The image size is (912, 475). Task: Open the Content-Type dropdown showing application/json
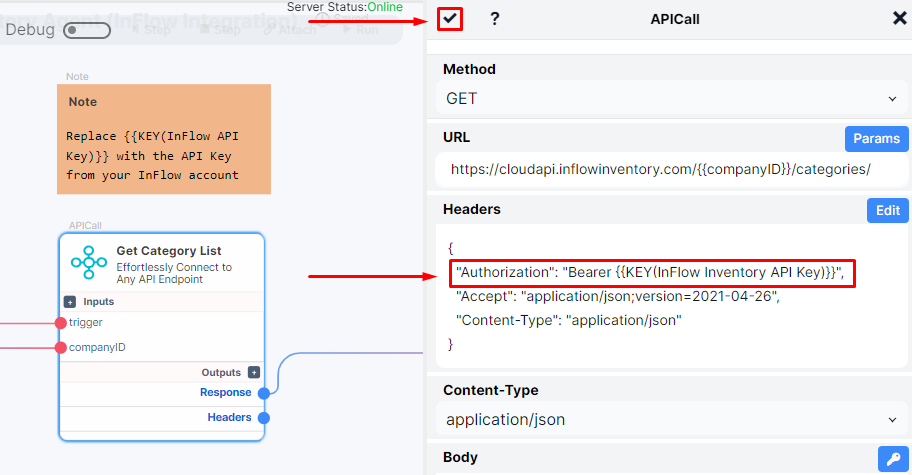[671, 420]
